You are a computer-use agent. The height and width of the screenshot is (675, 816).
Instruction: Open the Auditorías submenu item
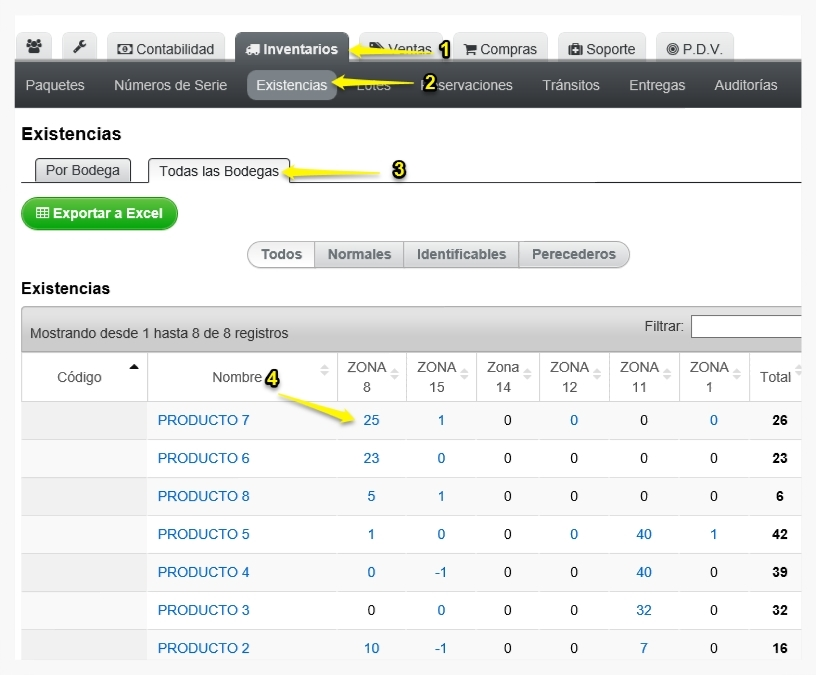(x=746, y=85)
